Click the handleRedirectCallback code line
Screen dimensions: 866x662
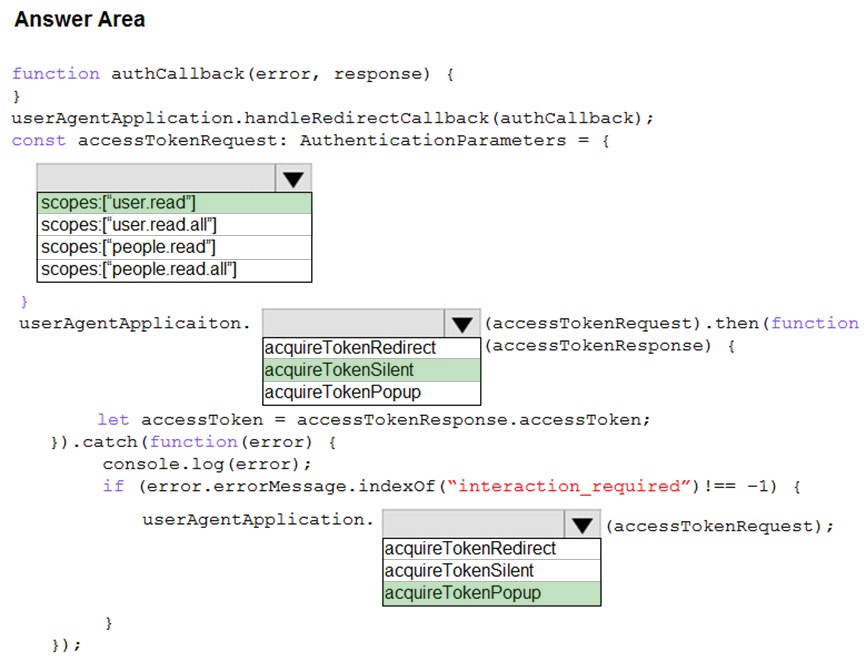[x=332, y=118]
